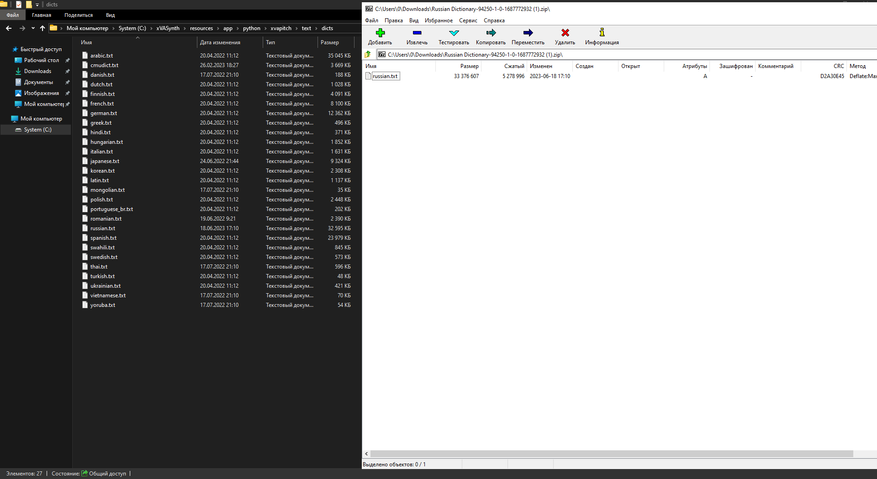Click Explorer's back arrow
Viewport: 877px width, 479px height.
coord(9,28)
